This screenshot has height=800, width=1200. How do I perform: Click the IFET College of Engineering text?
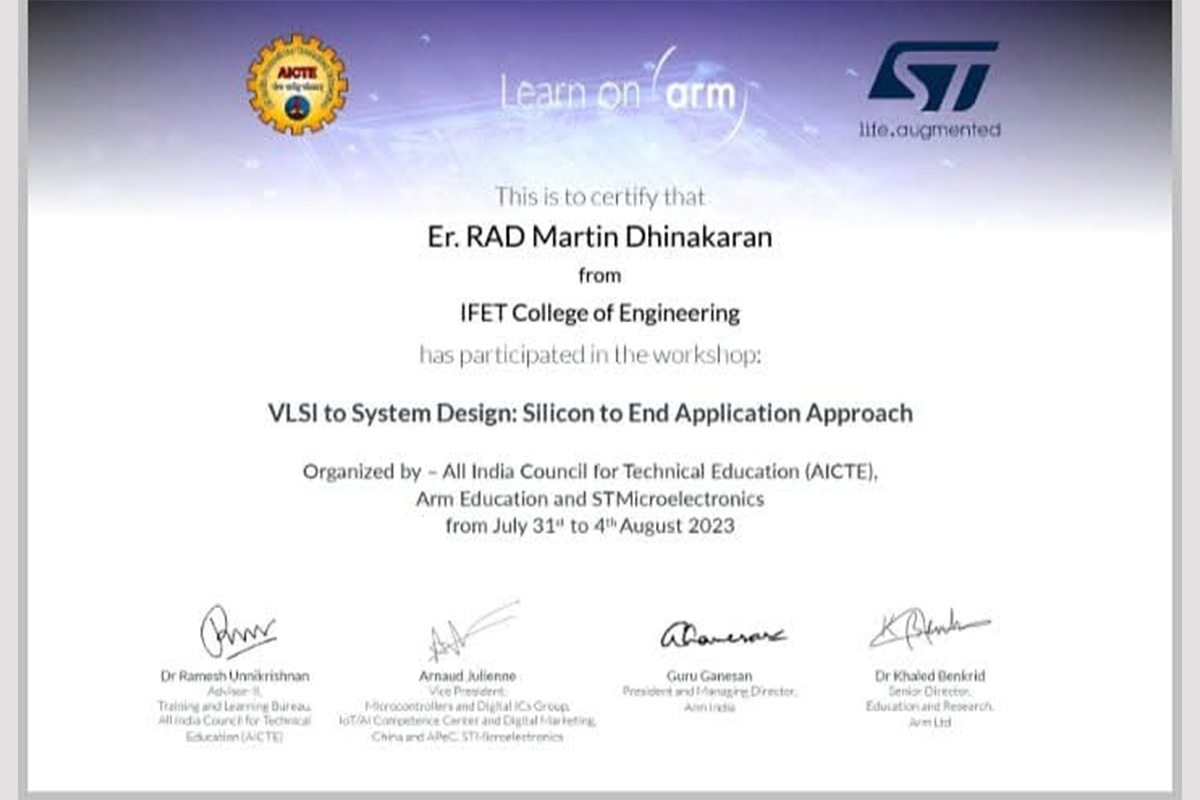pyautogui.click(x=600, y=313)
